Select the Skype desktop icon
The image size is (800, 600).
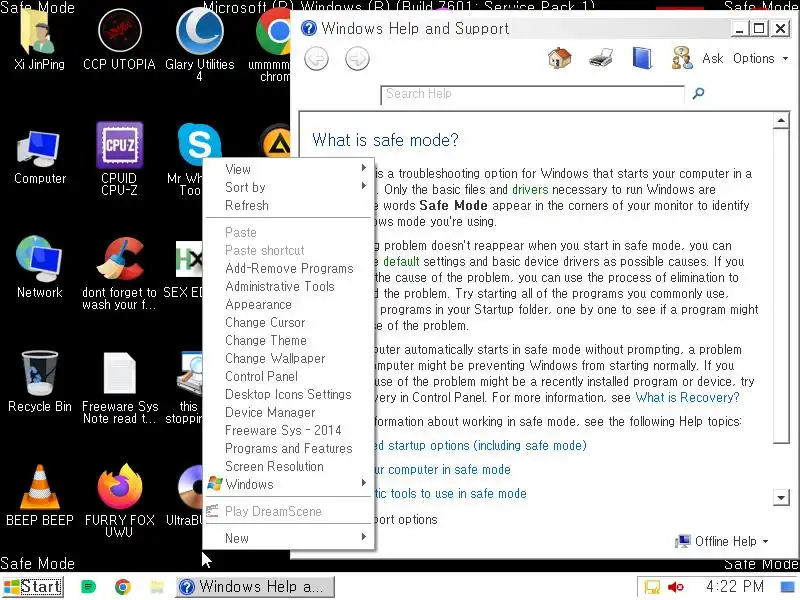coord(199,142)
